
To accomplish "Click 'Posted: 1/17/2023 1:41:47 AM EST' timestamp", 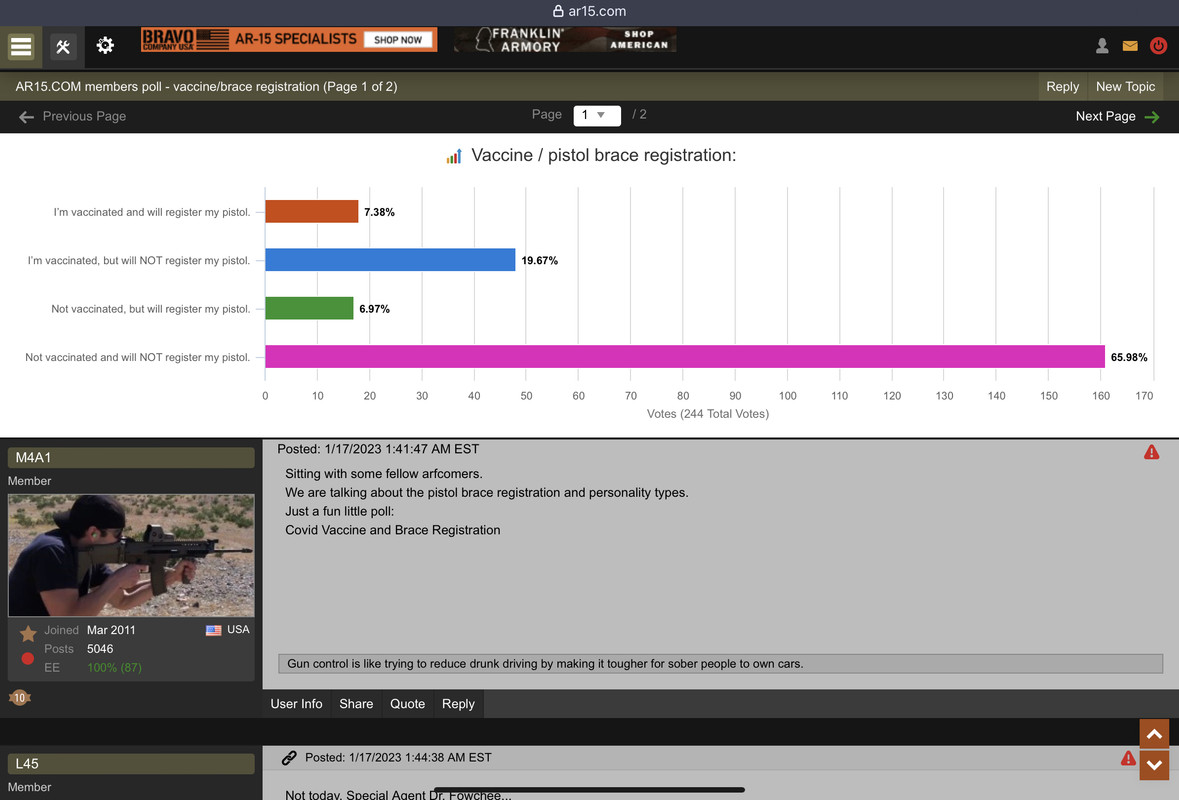I will tap(378, 449).
